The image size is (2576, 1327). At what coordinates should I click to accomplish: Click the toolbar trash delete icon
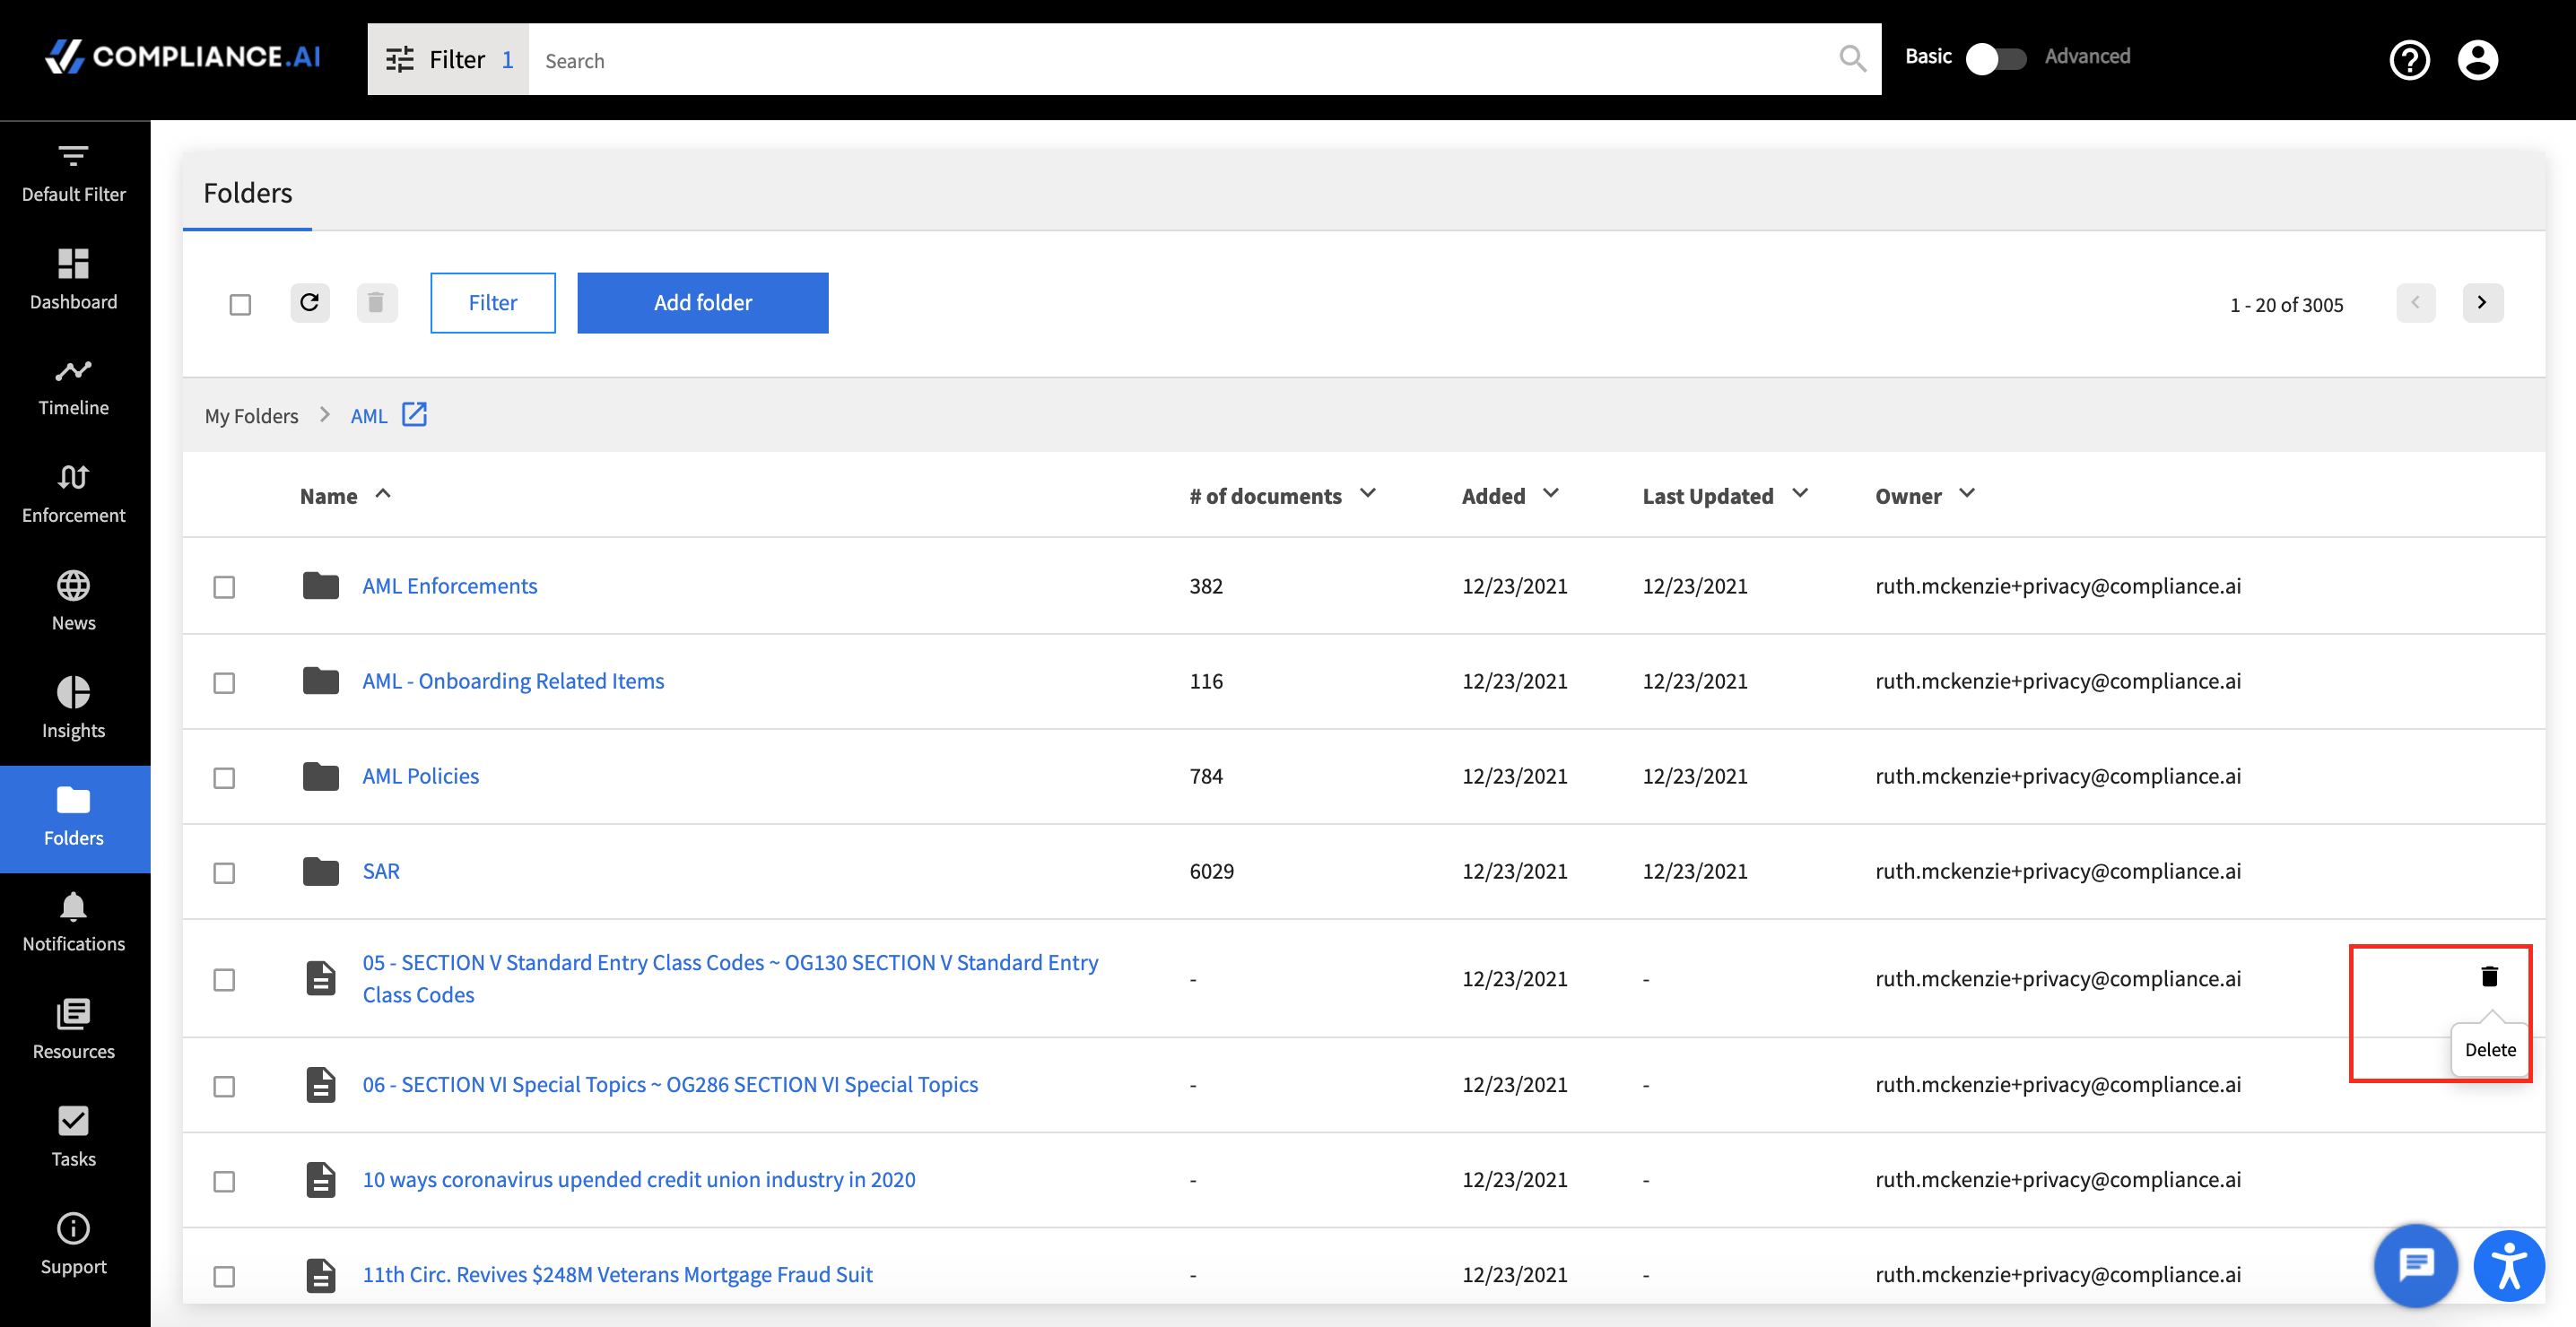click(x=377, y=303)
